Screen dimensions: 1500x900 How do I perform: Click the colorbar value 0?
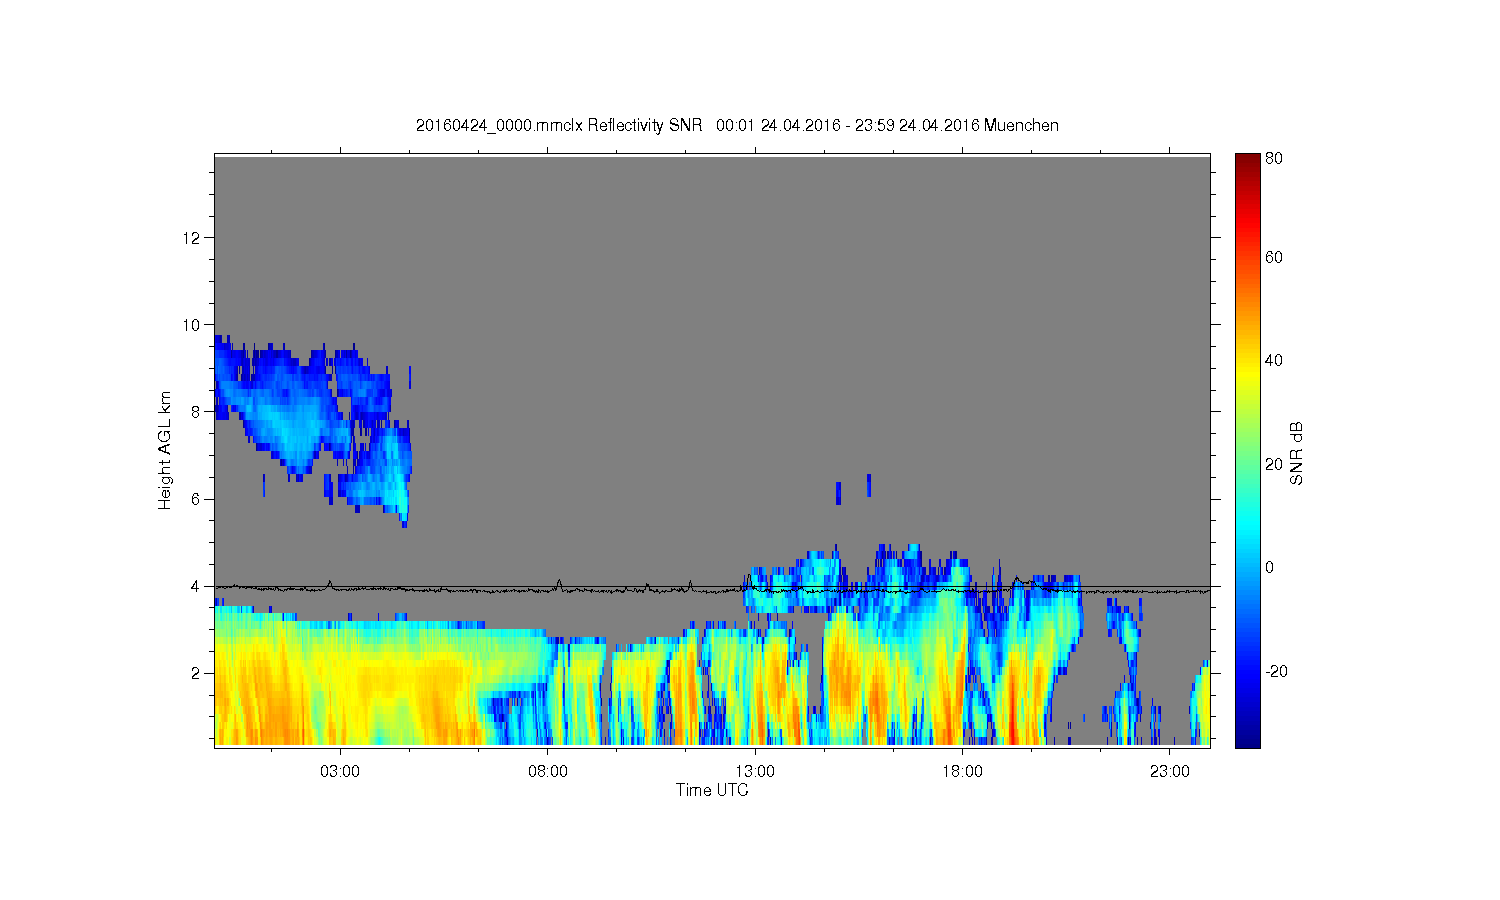click(1269, 567)
